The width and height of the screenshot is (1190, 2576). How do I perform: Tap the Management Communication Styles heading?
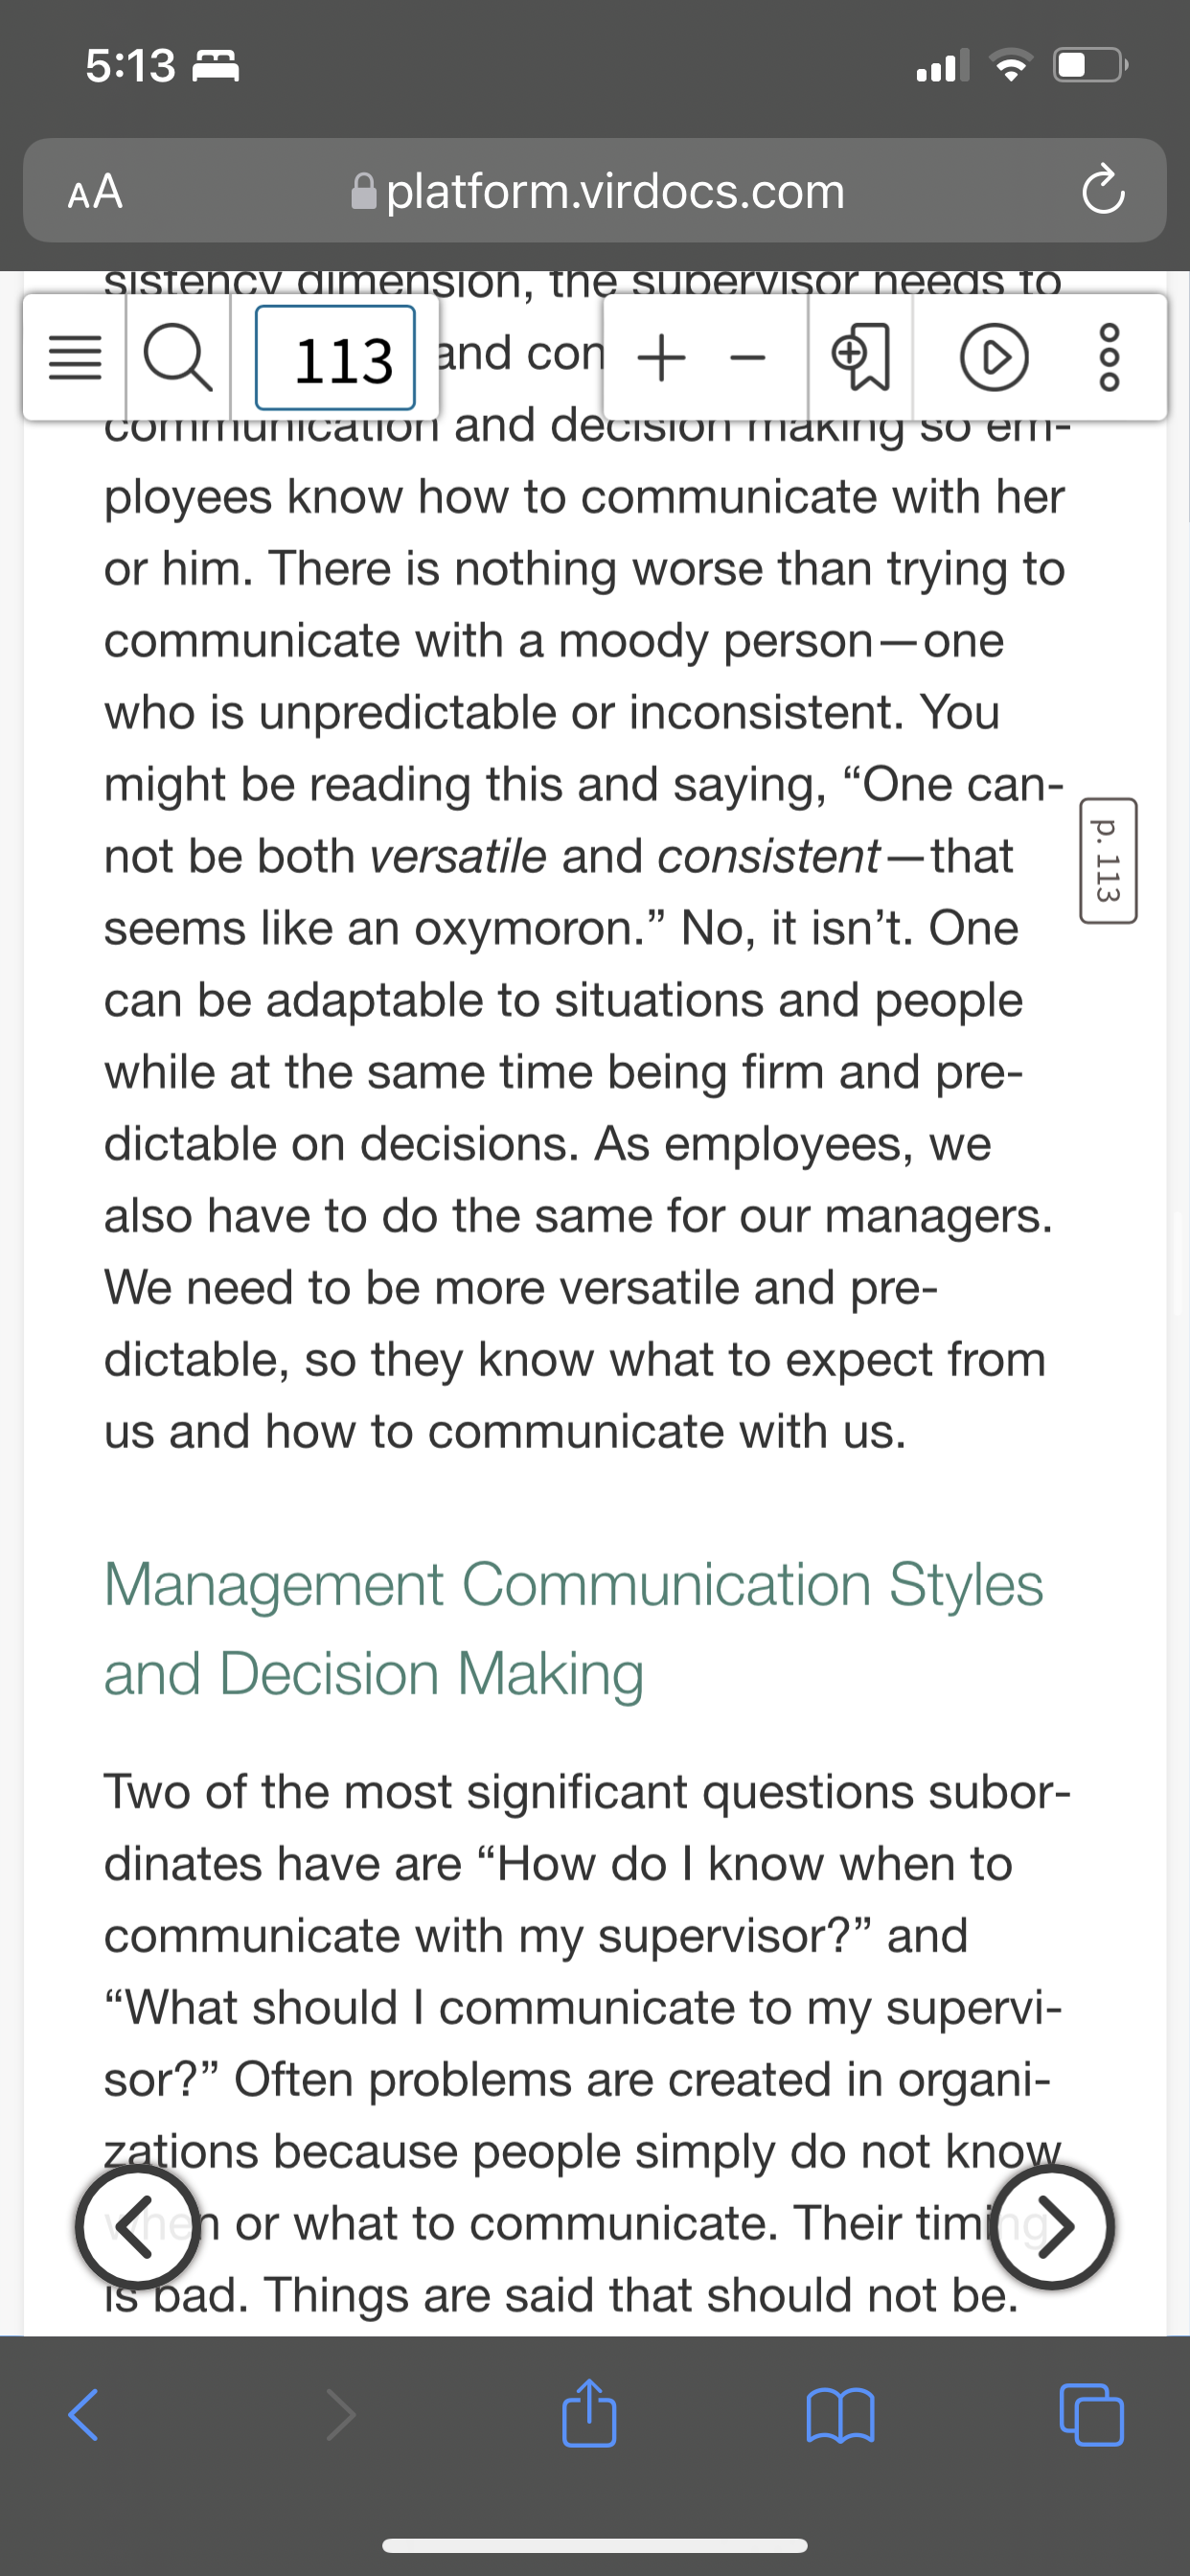(x=574, y=1628)
